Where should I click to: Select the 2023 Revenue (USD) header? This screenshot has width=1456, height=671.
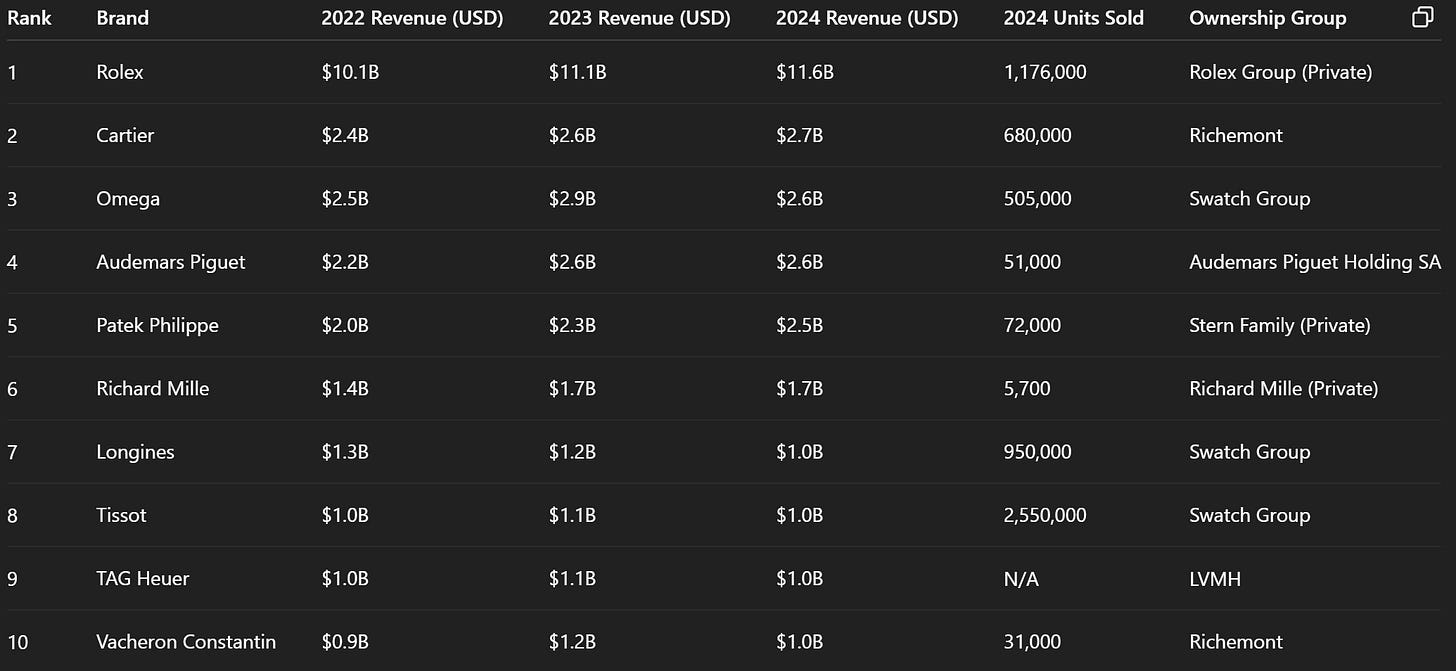point(639,18)
